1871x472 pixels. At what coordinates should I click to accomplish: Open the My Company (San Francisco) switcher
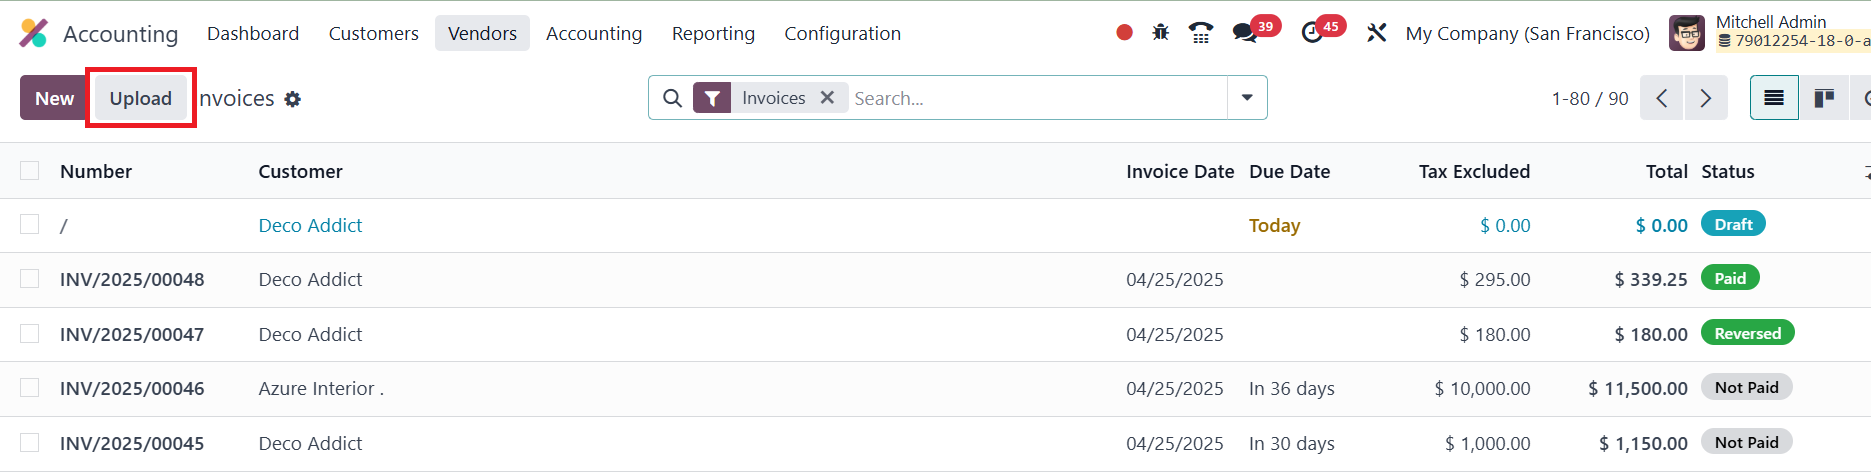(1527, 33)
